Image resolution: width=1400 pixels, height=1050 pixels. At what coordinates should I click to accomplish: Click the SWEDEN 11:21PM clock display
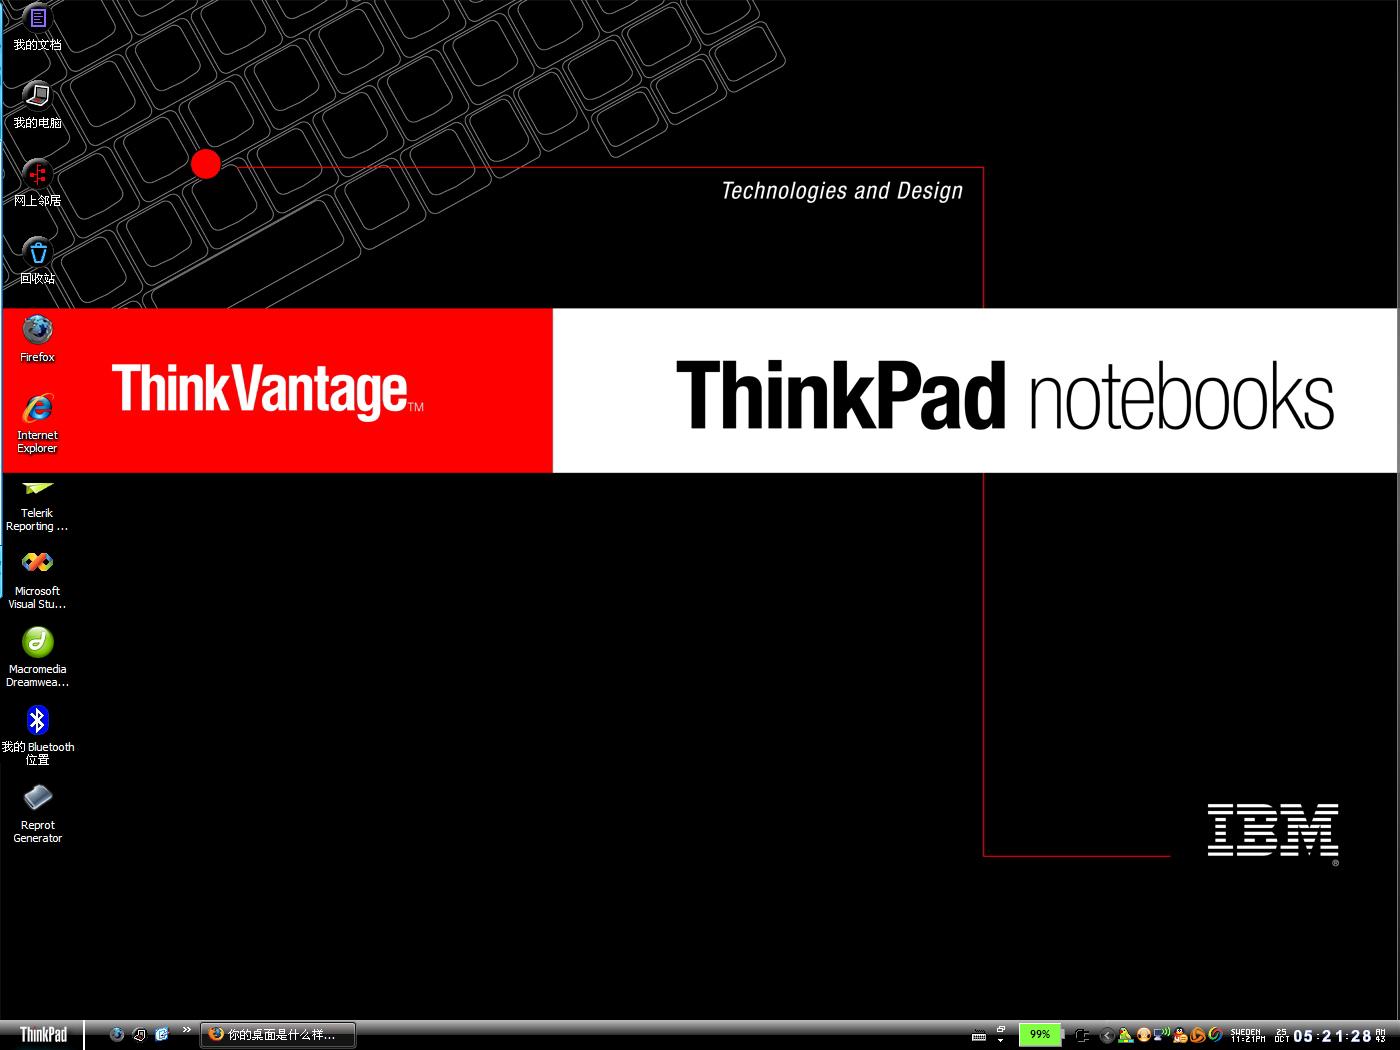[1246, 1035]
